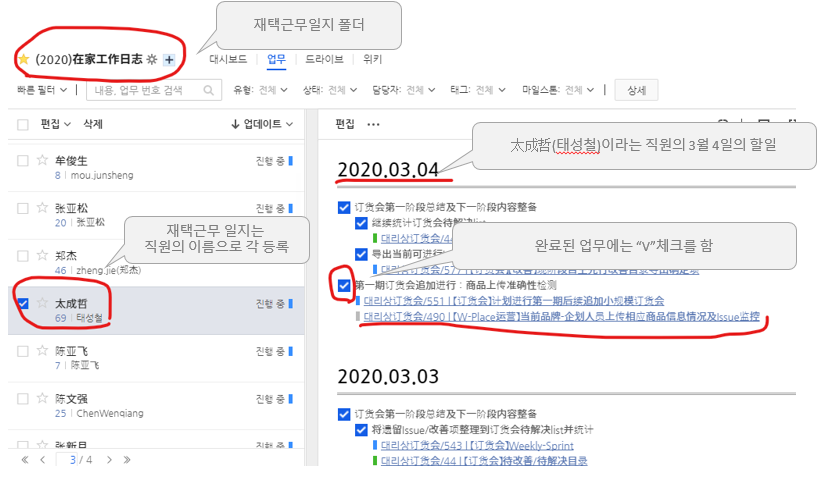Image resolution: width=822 pixels, height=481 pixels.
Task: Star the 牟俊生 task
Action: tap(42, 160)
